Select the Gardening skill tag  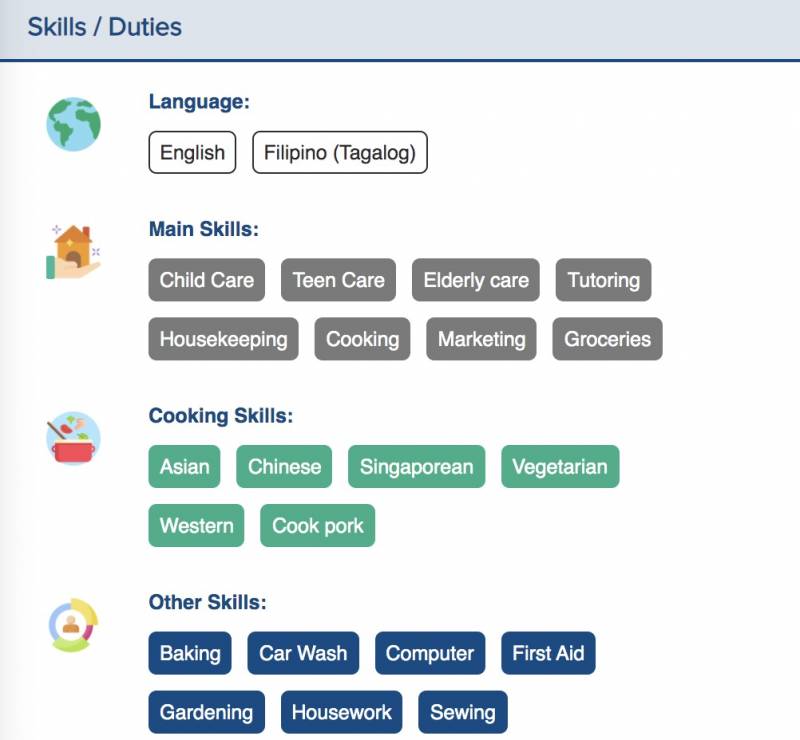[206, 712]
